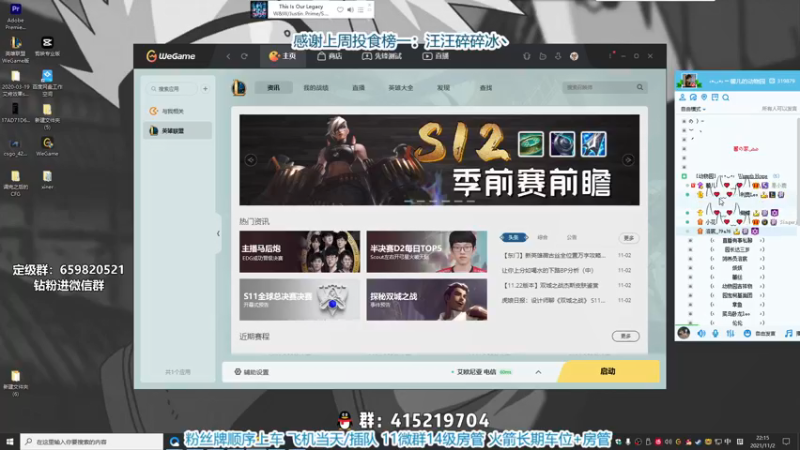This screenshot has width=800, height=450.
Task: Click the 更多 button beside news filters
Action: click(x=629, y=238)
